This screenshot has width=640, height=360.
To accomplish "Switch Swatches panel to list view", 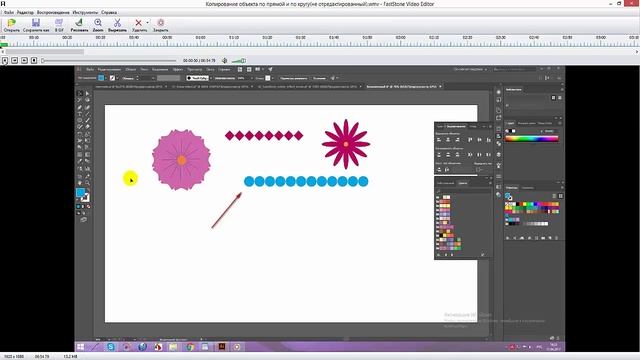I will [554, 196].
